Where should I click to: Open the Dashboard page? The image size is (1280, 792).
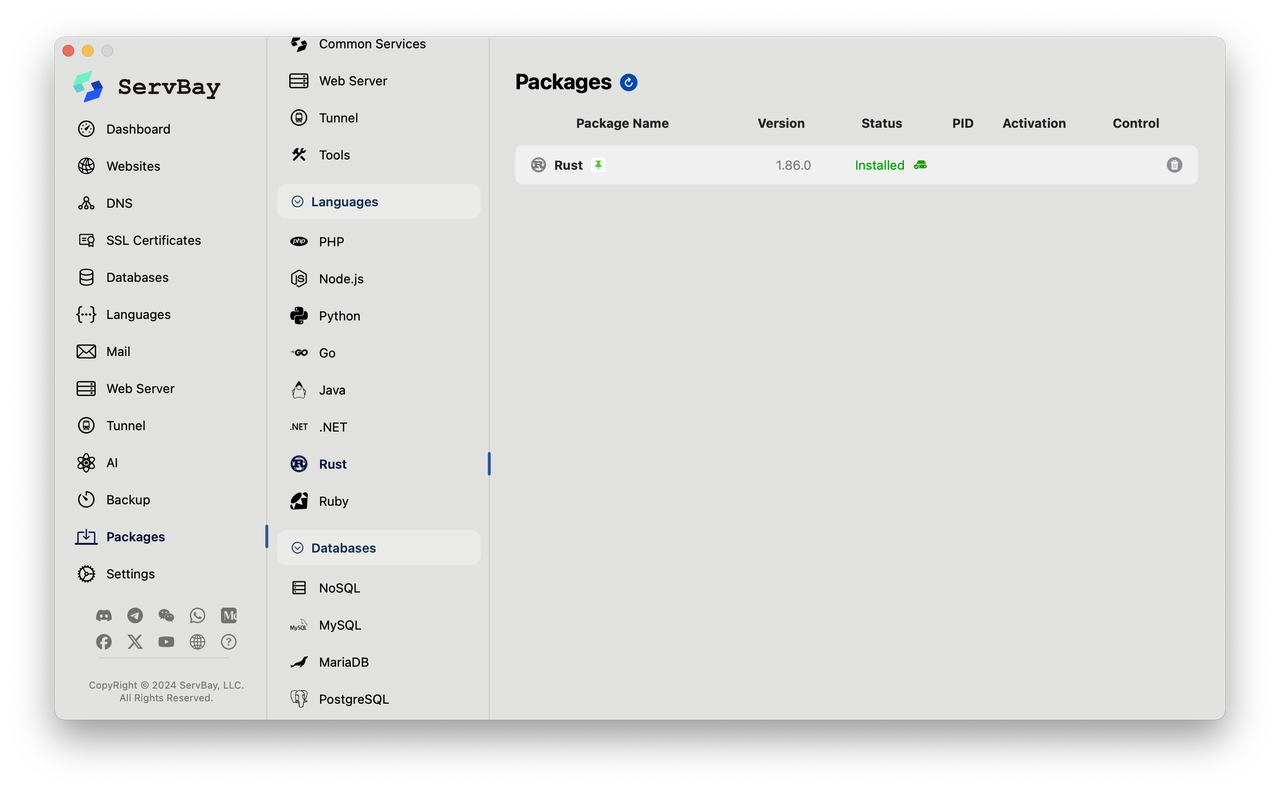pos(138,129)
